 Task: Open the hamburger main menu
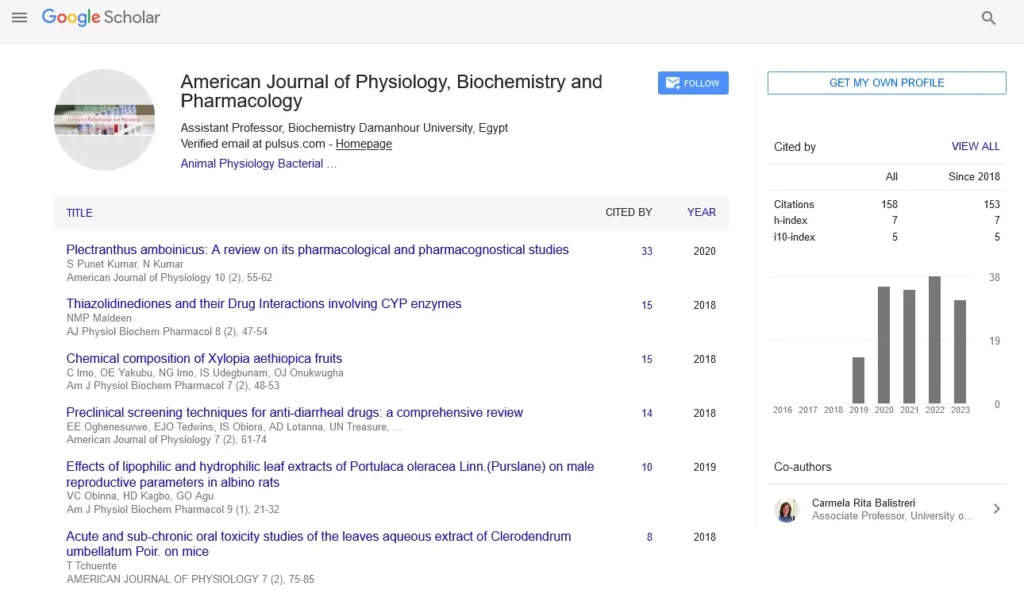pos(19,18)
